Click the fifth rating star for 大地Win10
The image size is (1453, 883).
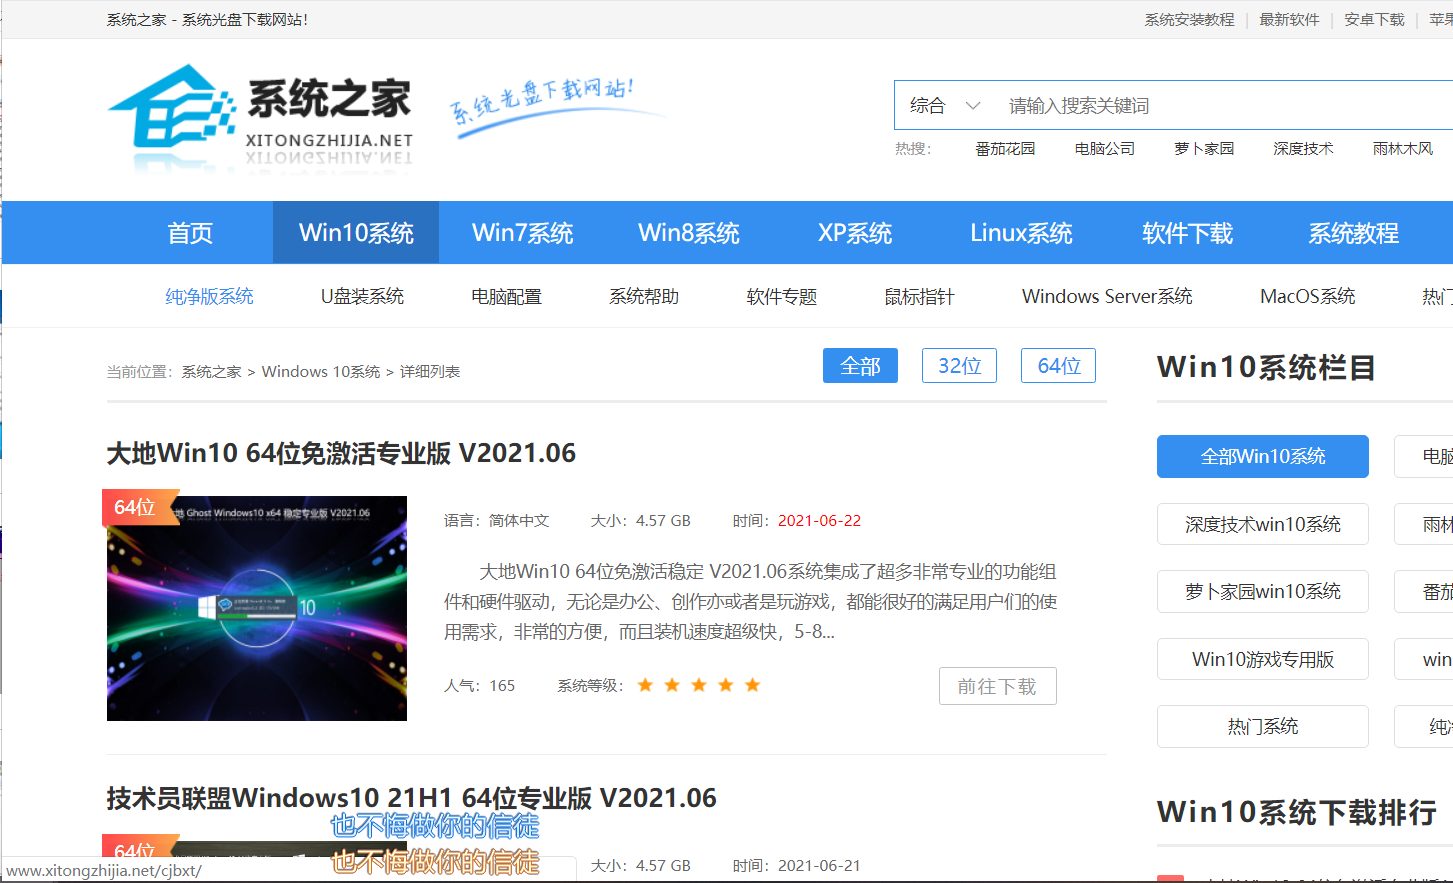tap(752, 684)
